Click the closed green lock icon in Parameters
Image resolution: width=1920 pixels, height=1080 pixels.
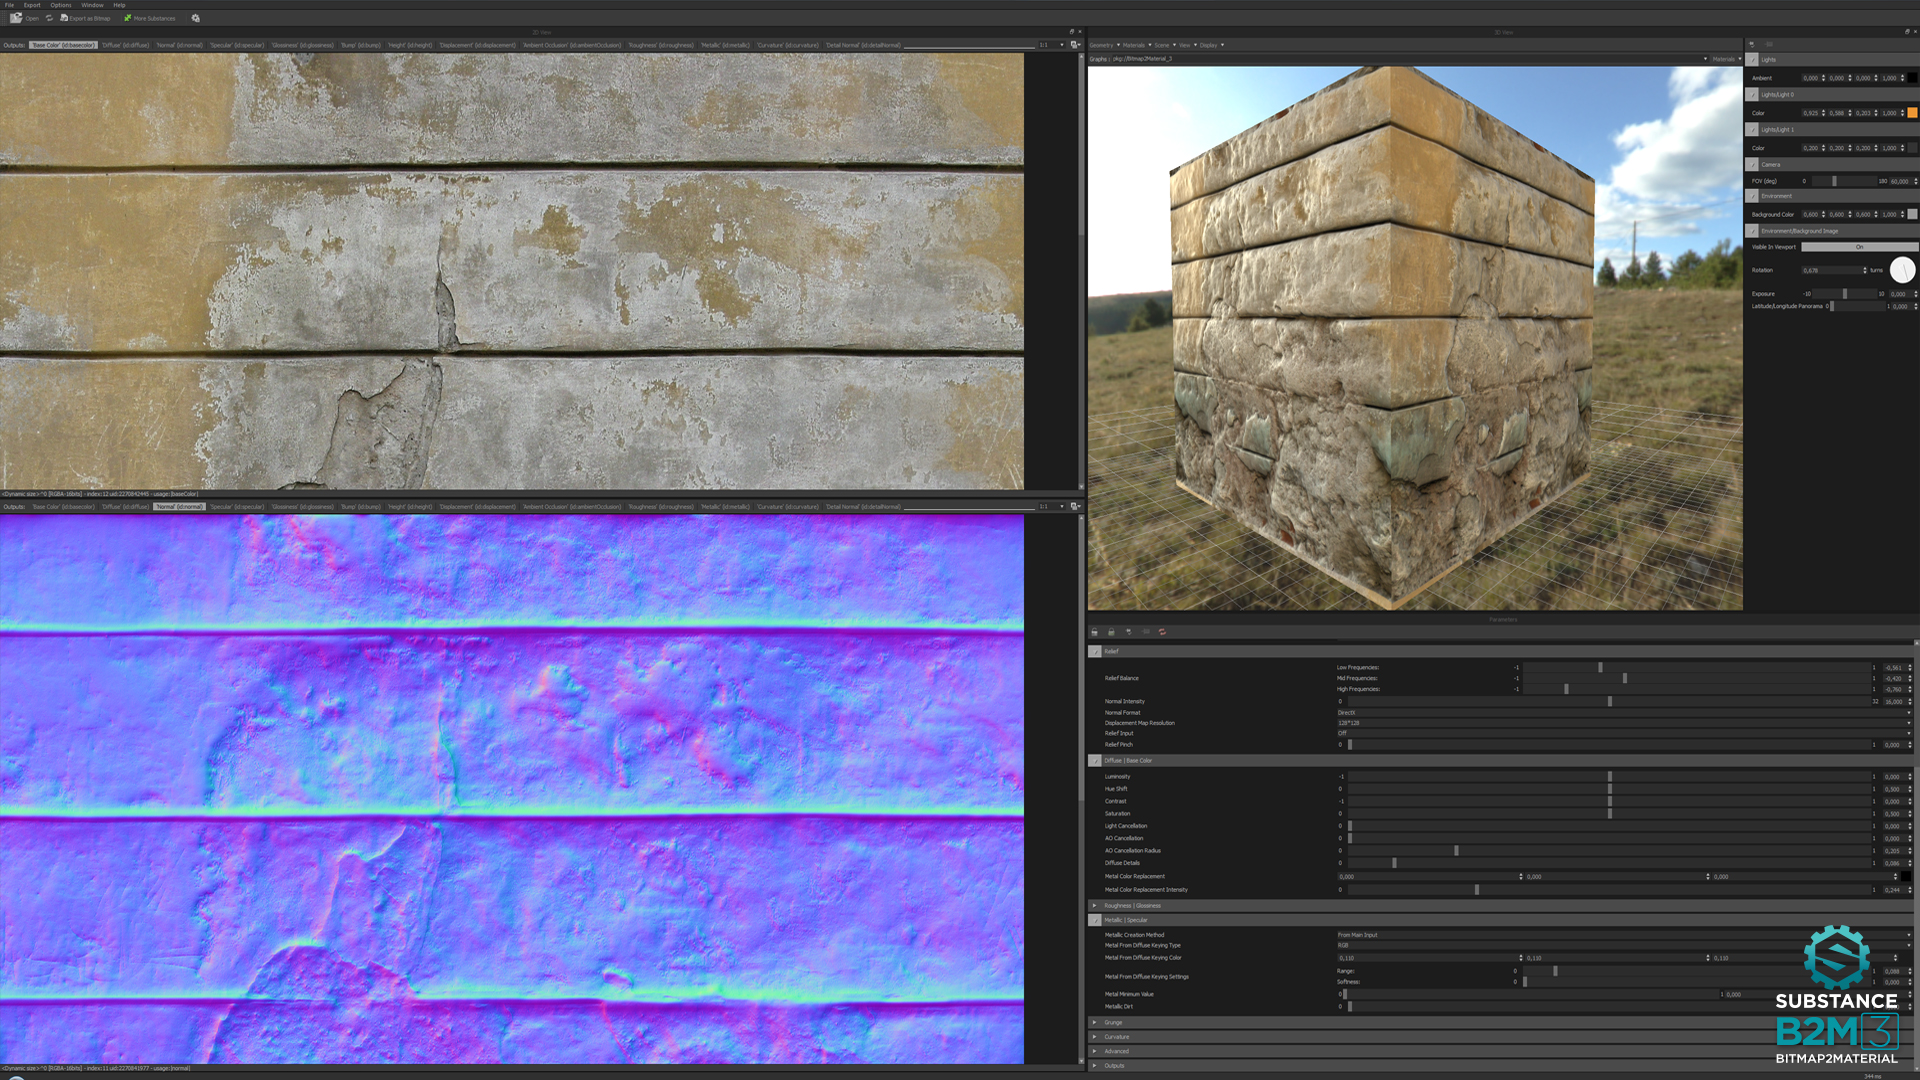pos(1111,632)
